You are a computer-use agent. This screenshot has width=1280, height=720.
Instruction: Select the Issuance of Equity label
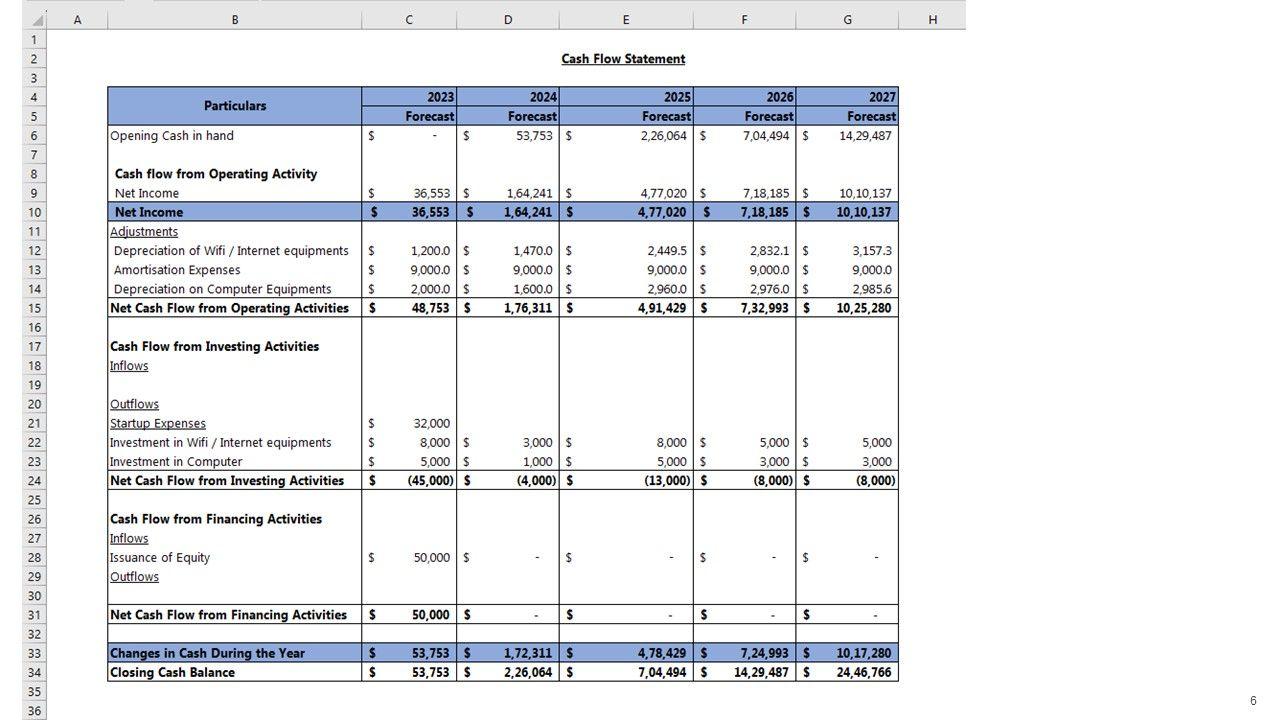click(160, 558)
